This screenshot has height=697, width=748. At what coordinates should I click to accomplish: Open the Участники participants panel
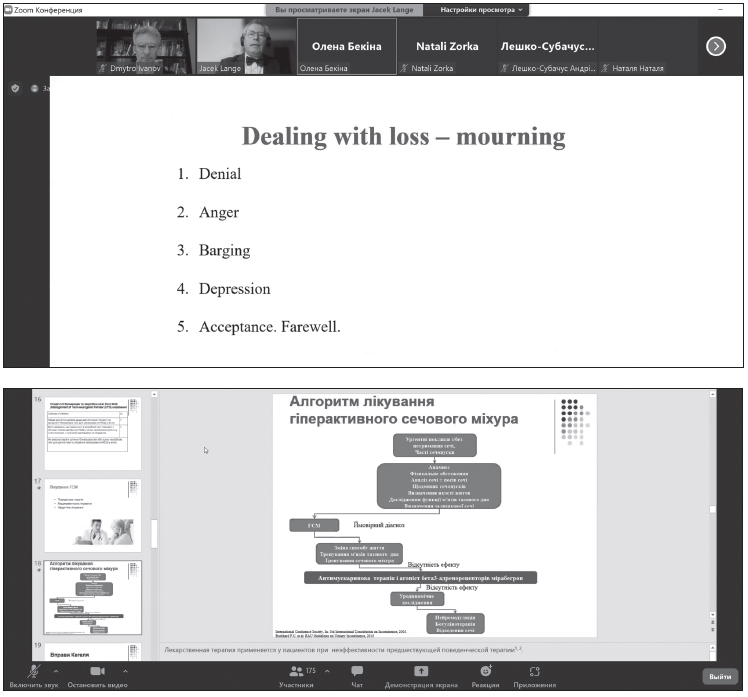pos(295,671)
